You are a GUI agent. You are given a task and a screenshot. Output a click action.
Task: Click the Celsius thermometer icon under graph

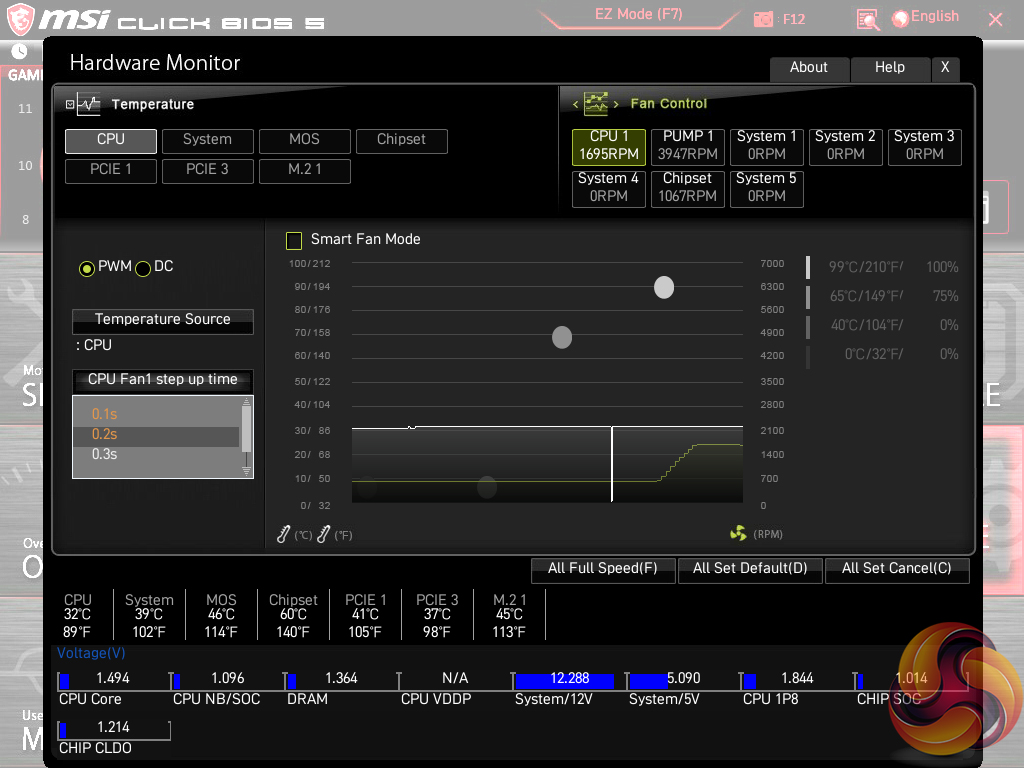[x=284, y=535]
